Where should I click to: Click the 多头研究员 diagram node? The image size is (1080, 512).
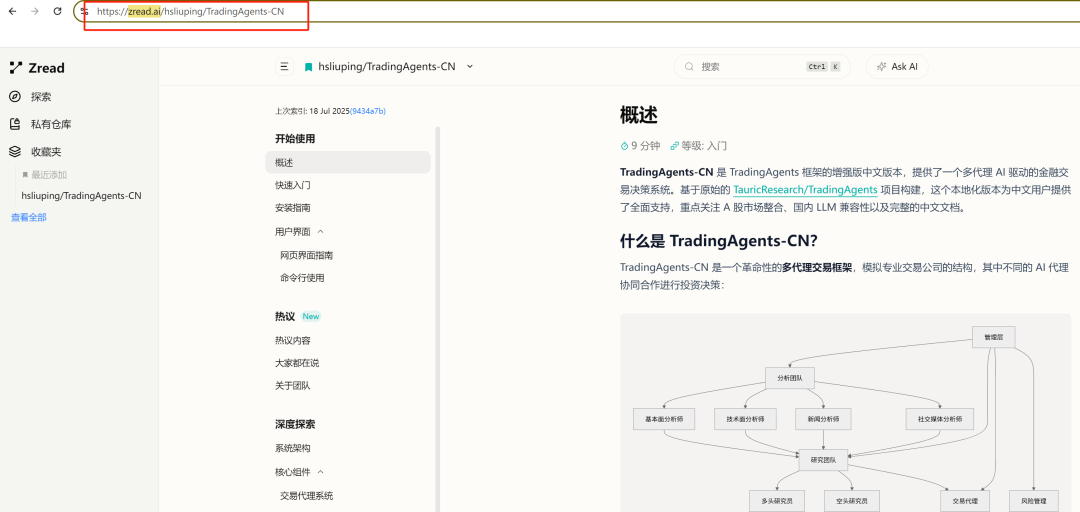777,501
